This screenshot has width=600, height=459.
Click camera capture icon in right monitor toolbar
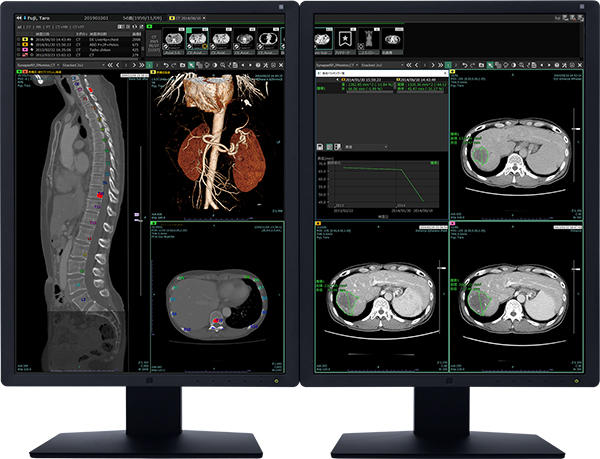click(481, 65)
